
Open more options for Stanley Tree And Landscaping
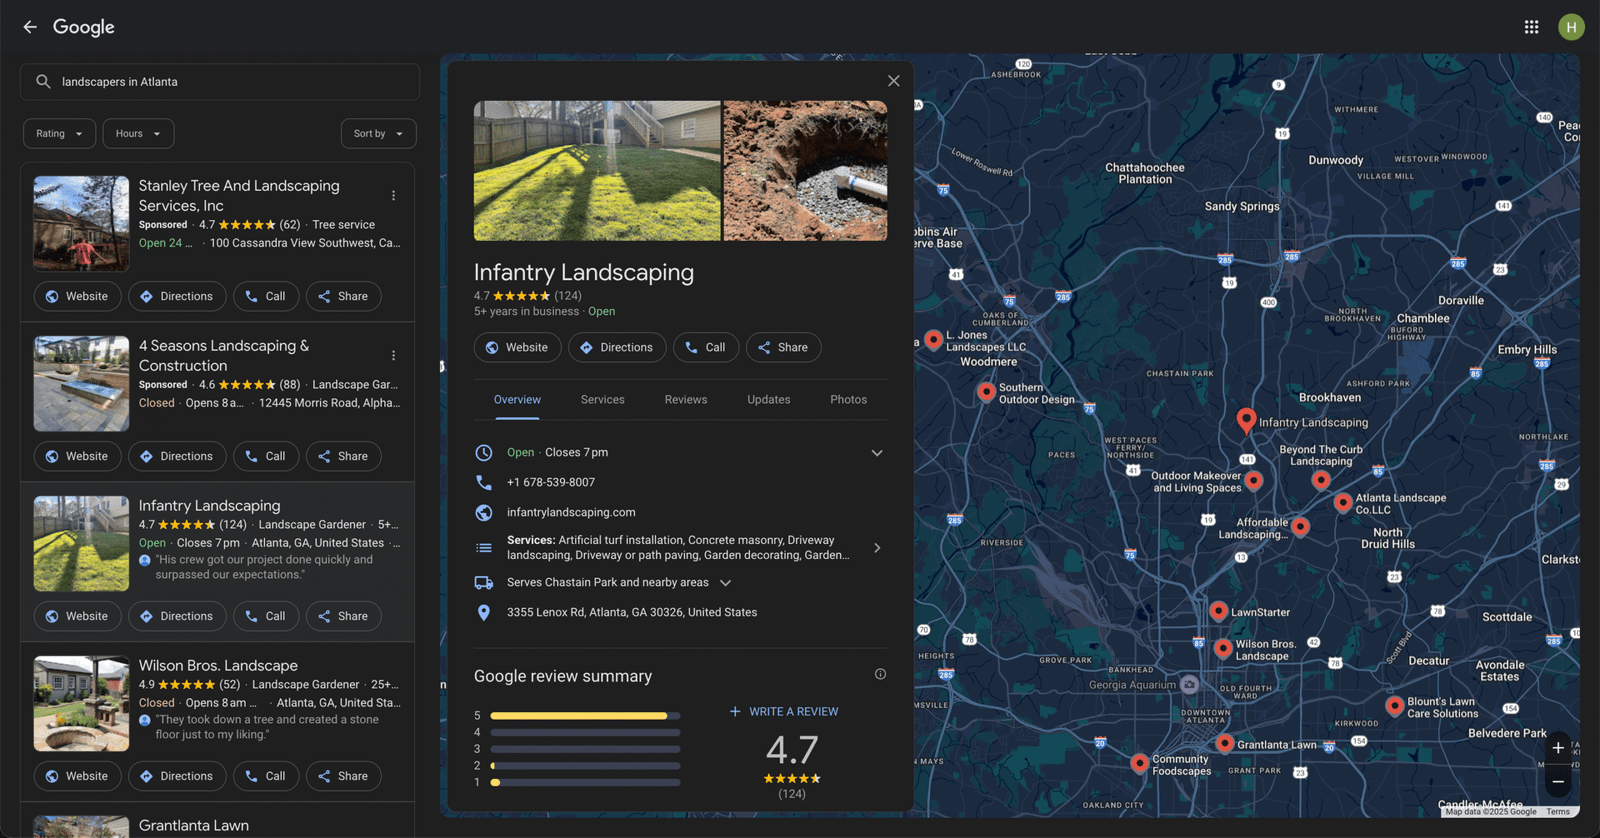click(393, 196)
